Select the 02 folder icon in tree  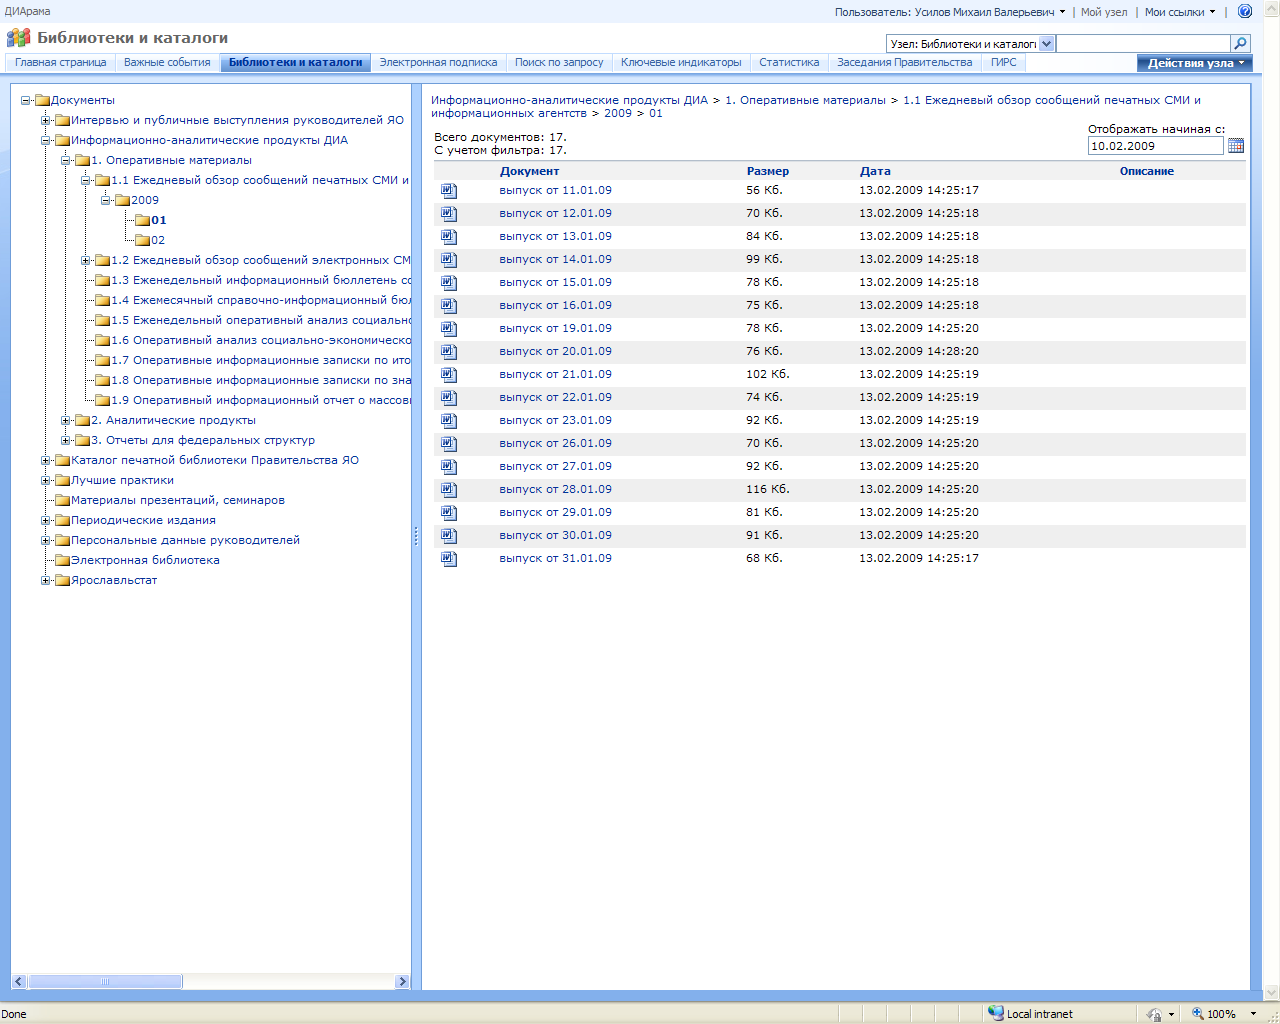pos(143,240)
